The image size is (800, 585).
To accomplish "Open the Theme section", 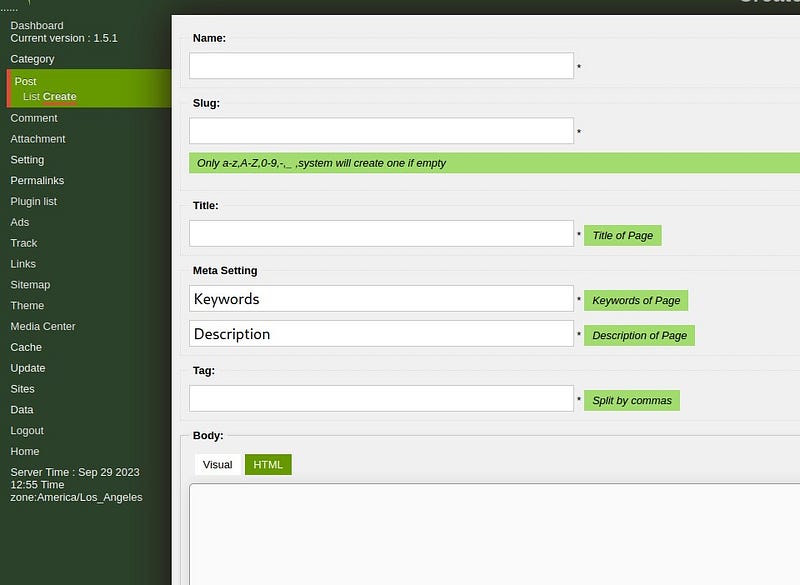I will pyautogui.click(x=27, y=306).
